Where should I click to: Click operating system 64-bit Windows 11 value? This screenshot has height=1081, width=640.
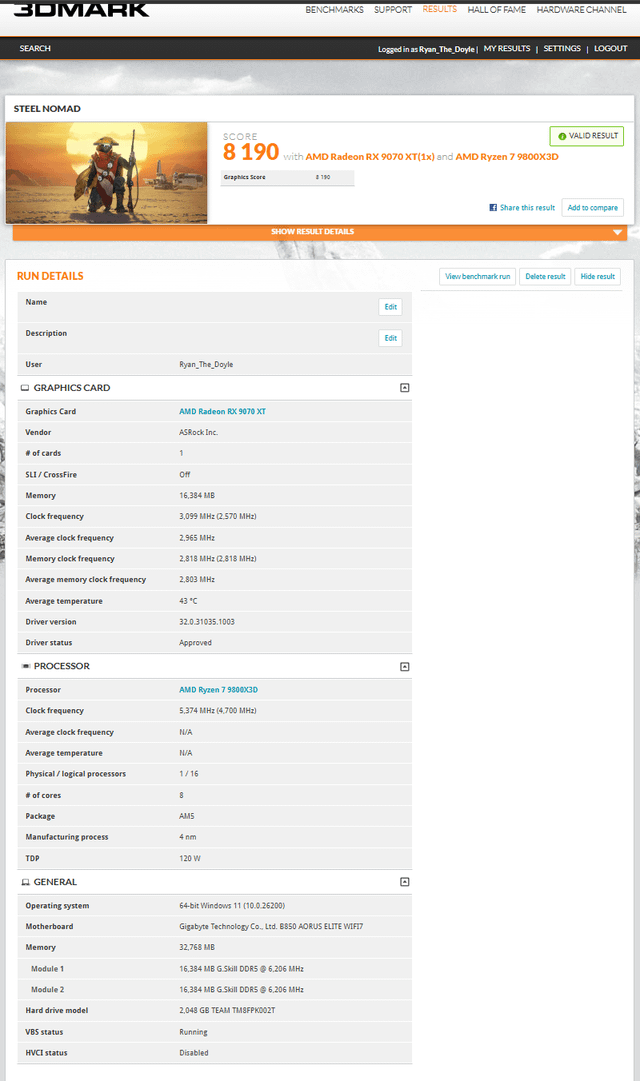click(x=232, y=906)
